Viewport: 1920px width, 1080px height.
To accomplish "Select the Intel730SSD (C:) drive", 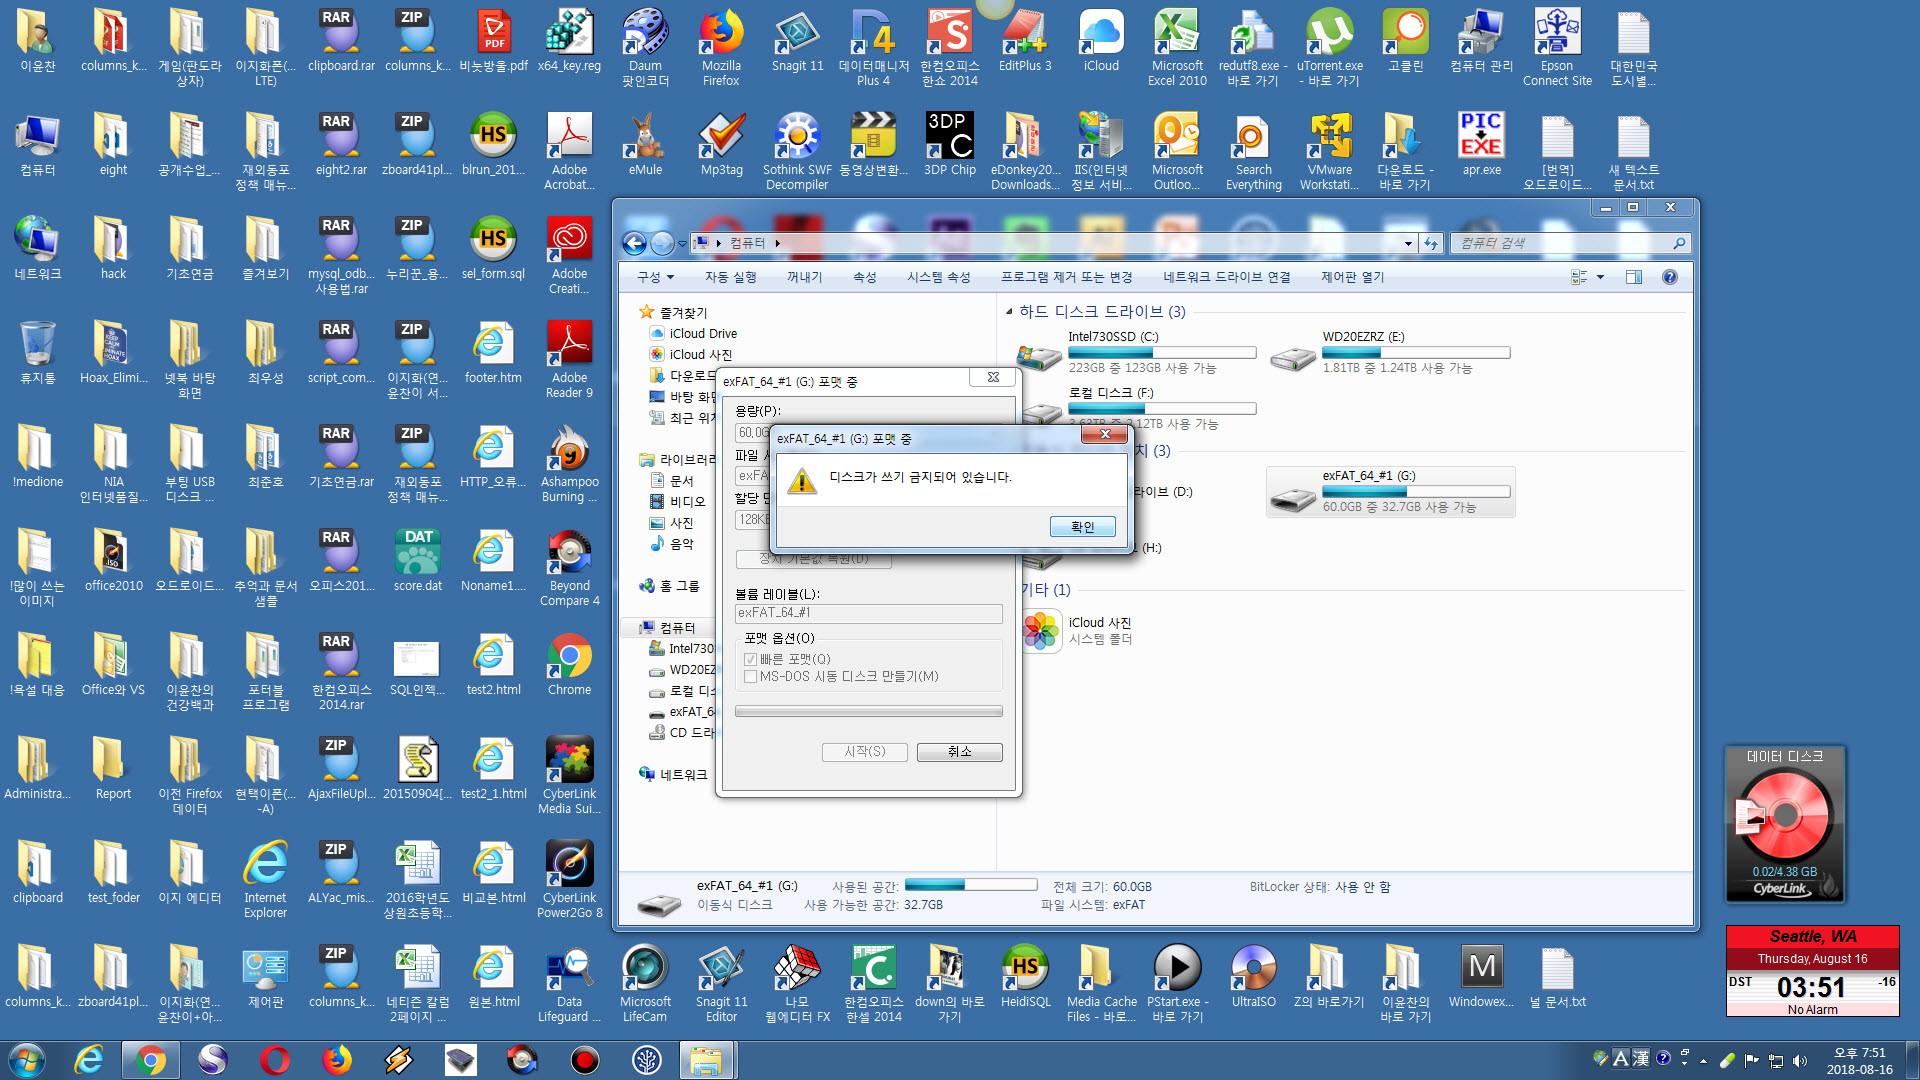I will click(1137, 352).
